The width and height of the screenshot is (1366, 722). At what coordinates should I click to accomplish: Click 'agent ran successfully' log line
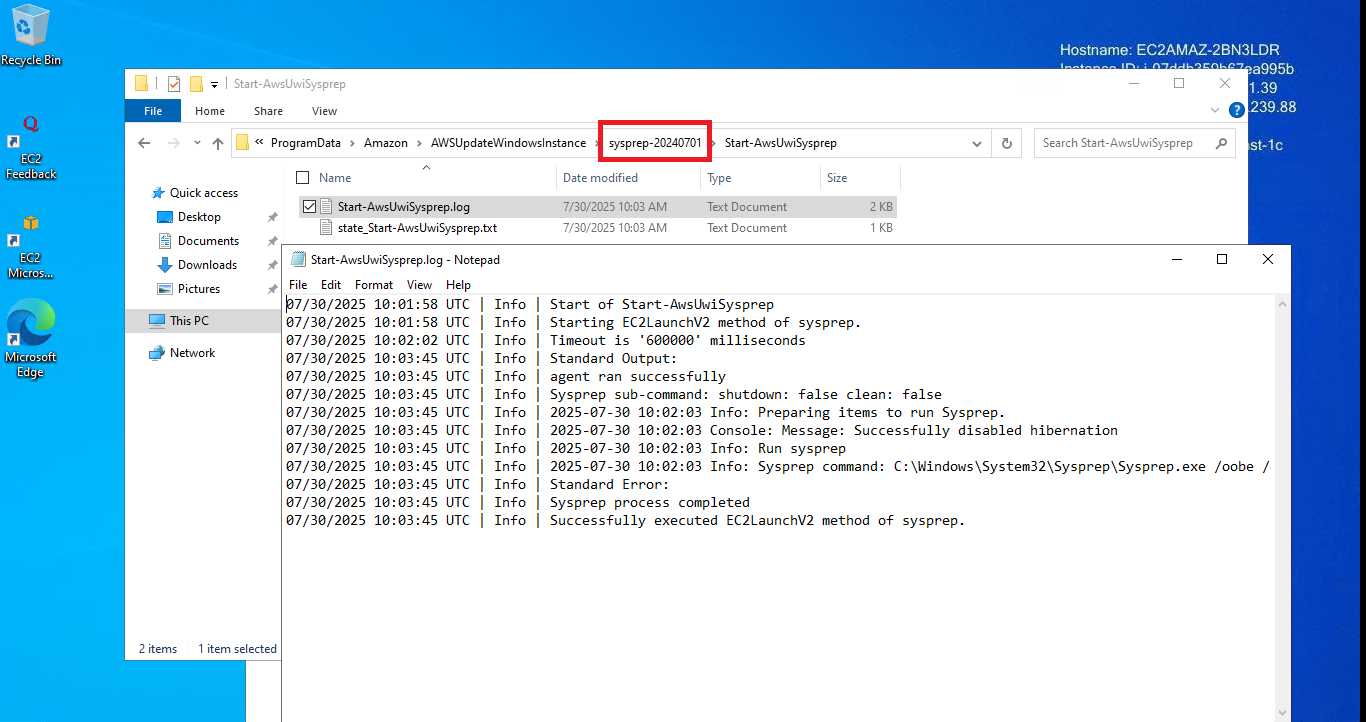coord(637,376)
